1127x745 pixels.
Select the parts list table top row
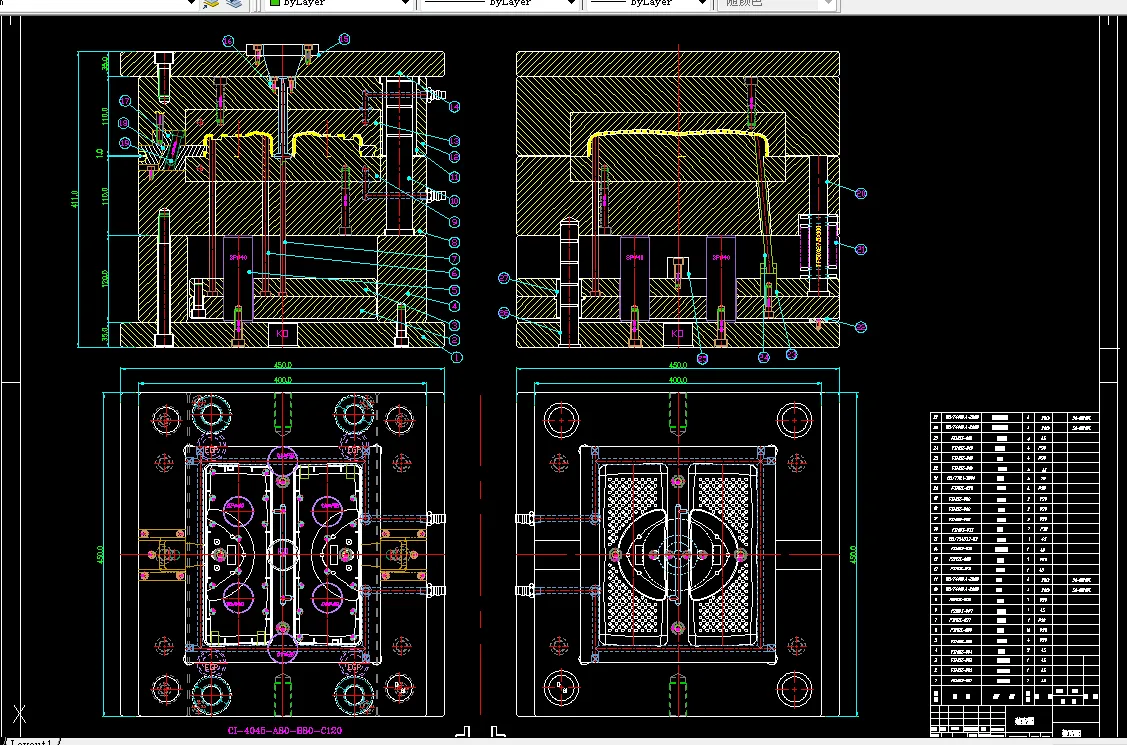[1014, 417]
